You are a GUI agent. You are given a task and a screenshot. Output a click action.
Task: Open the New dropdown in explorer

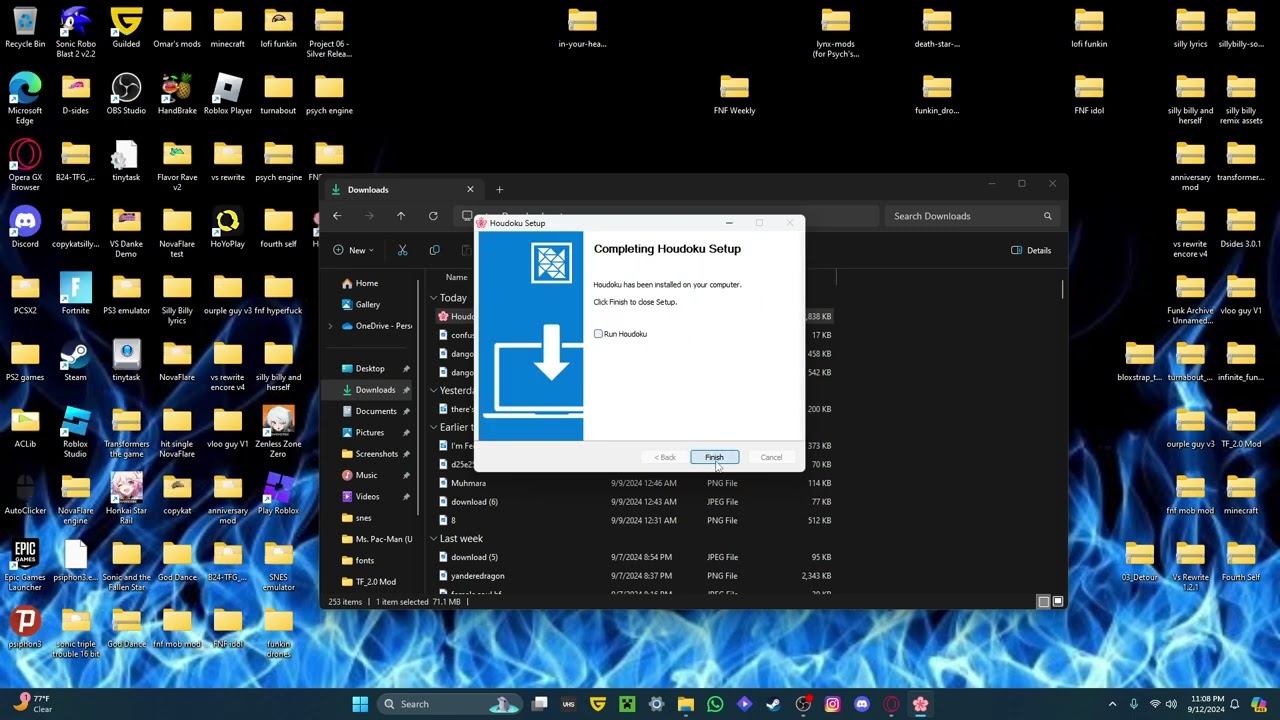[x=353, y=250]
